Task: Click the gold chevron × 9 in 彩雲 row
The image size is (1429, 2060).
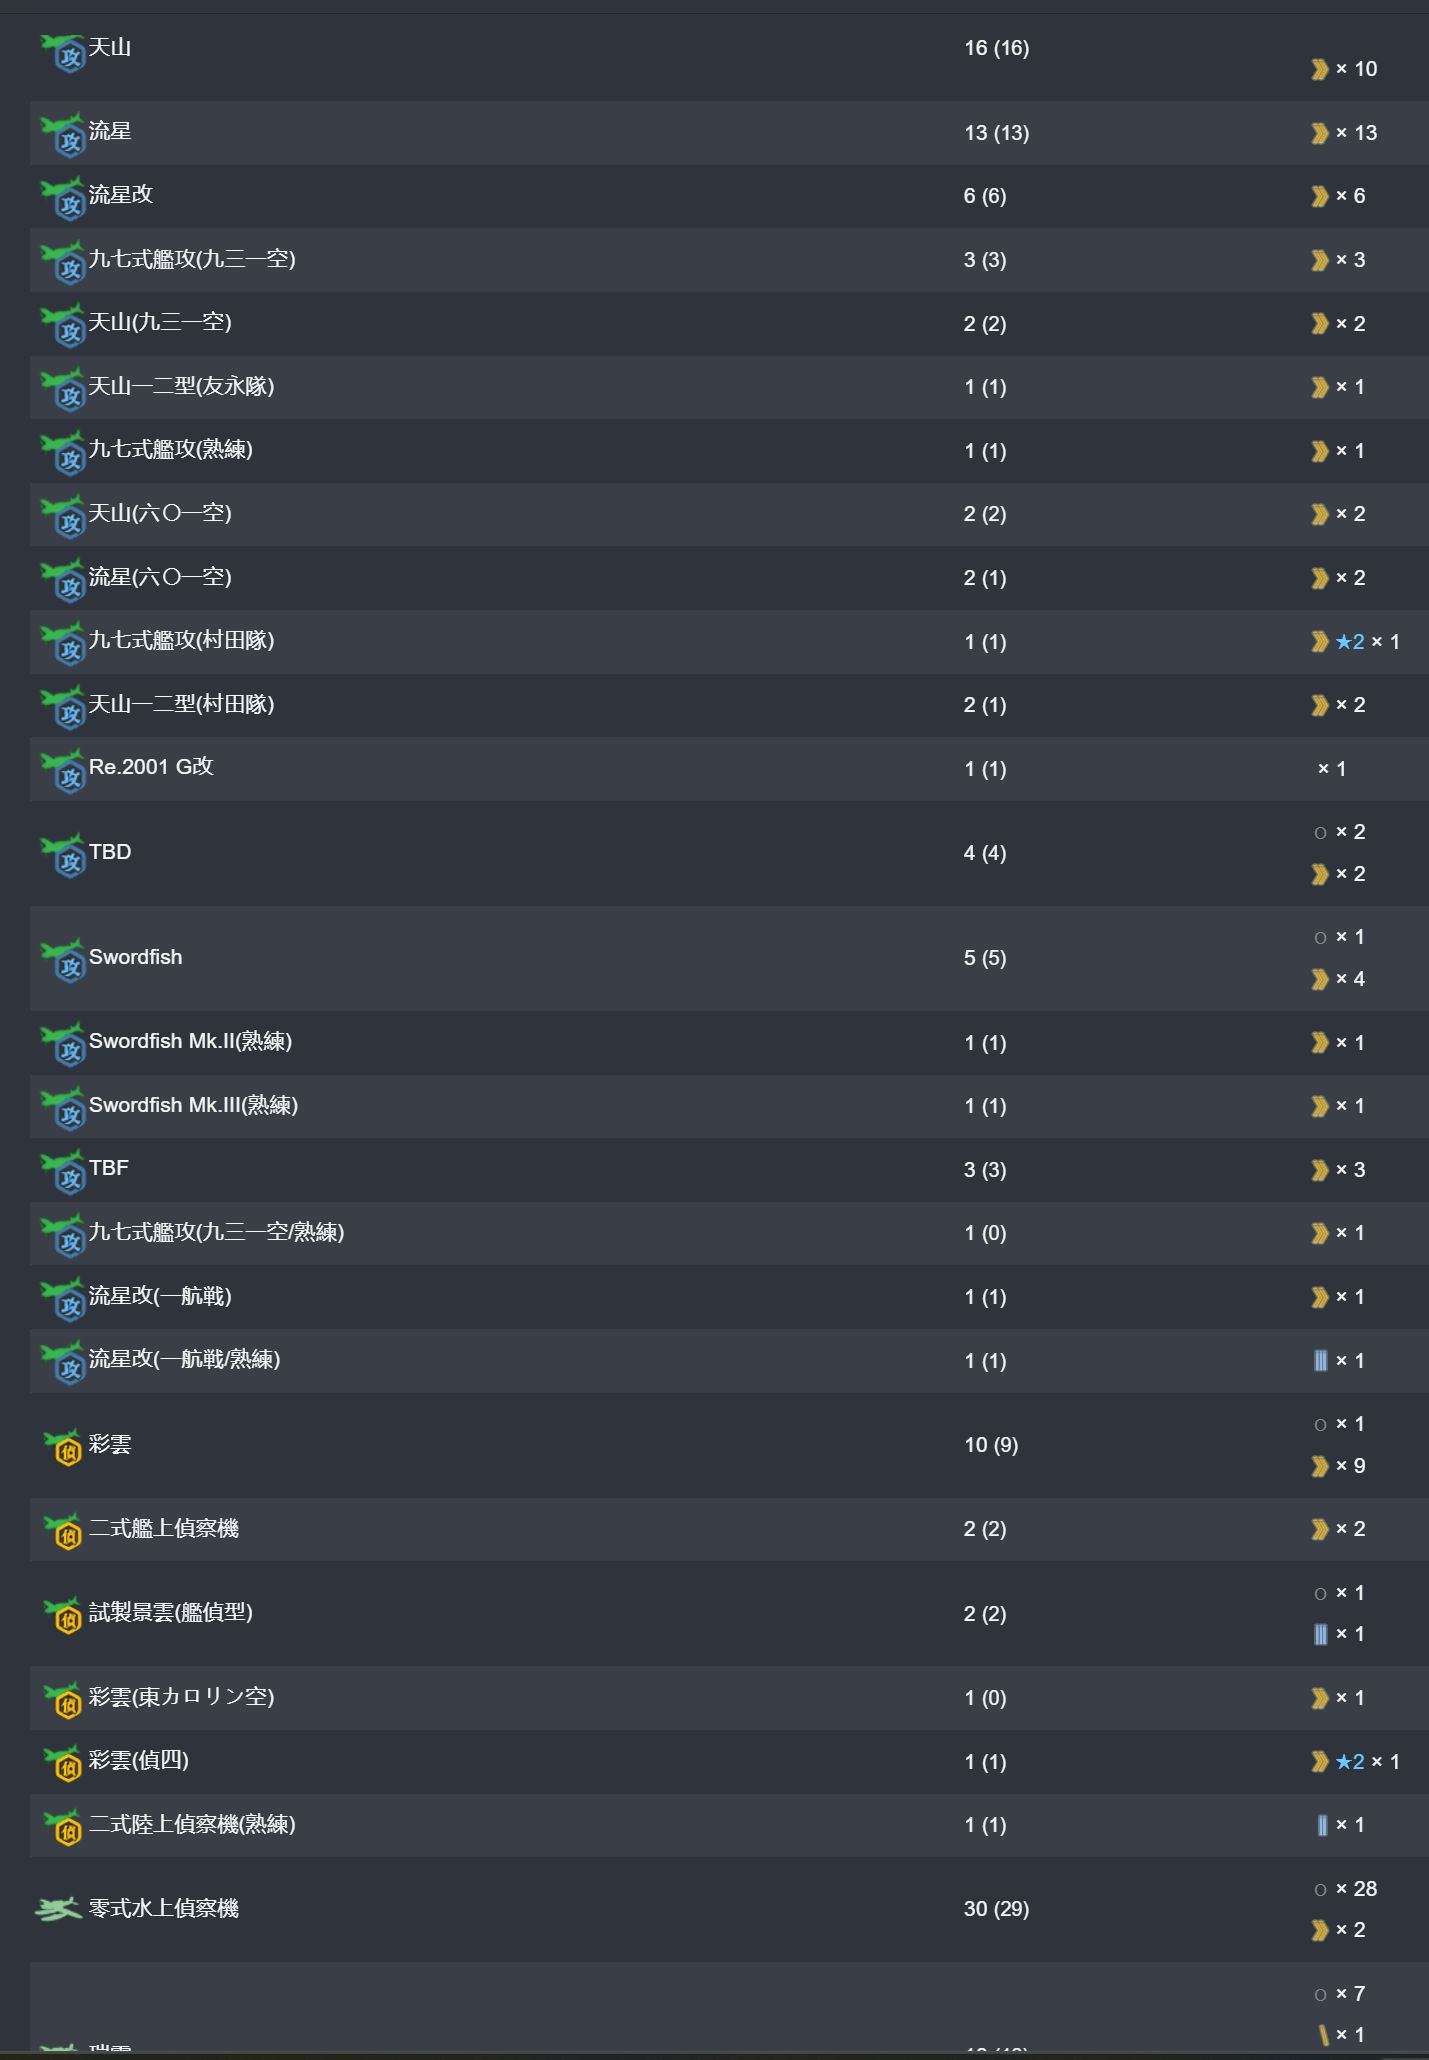Action: pyautogui.click(x=1338, y=1466)
